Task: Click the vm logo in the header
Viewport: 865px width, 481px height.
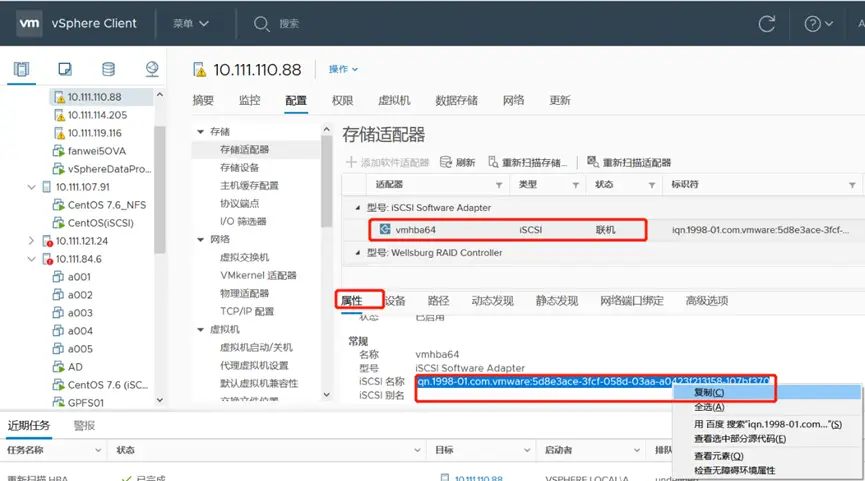Action: (x=29, y=23)
